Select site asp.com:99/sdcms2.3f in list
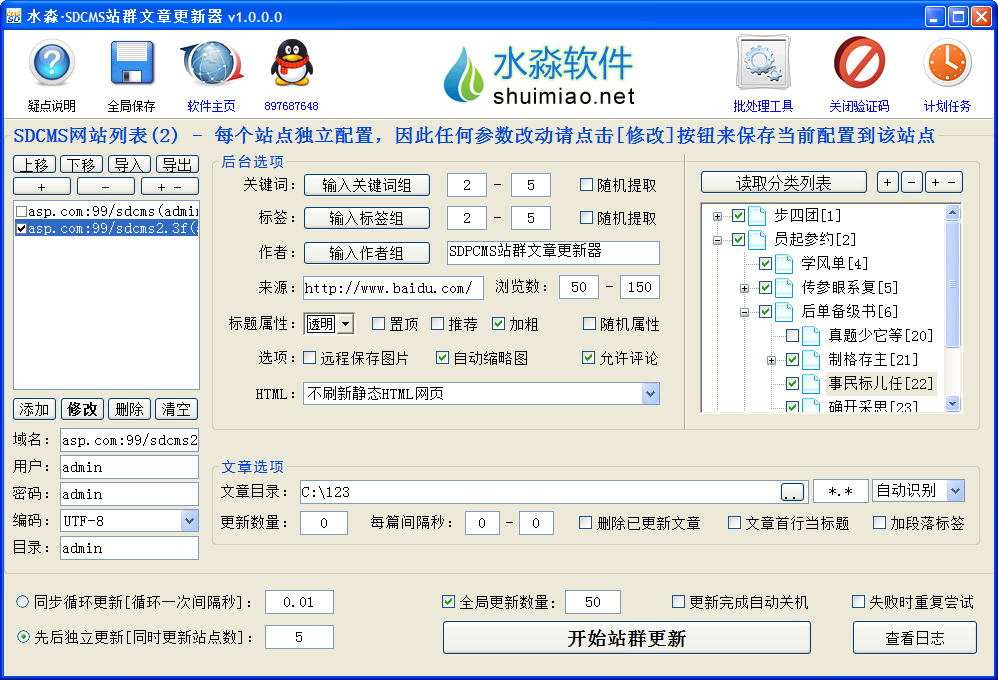The image size is (998, 680). 107,228
